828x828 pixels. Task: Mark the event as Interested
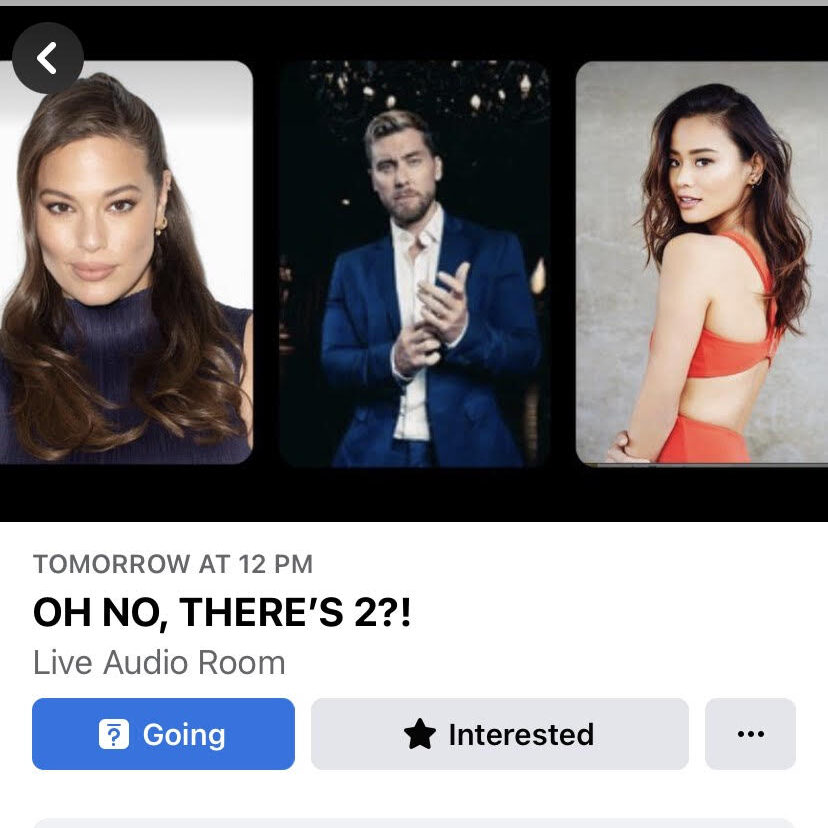click(x=500, y=734)
